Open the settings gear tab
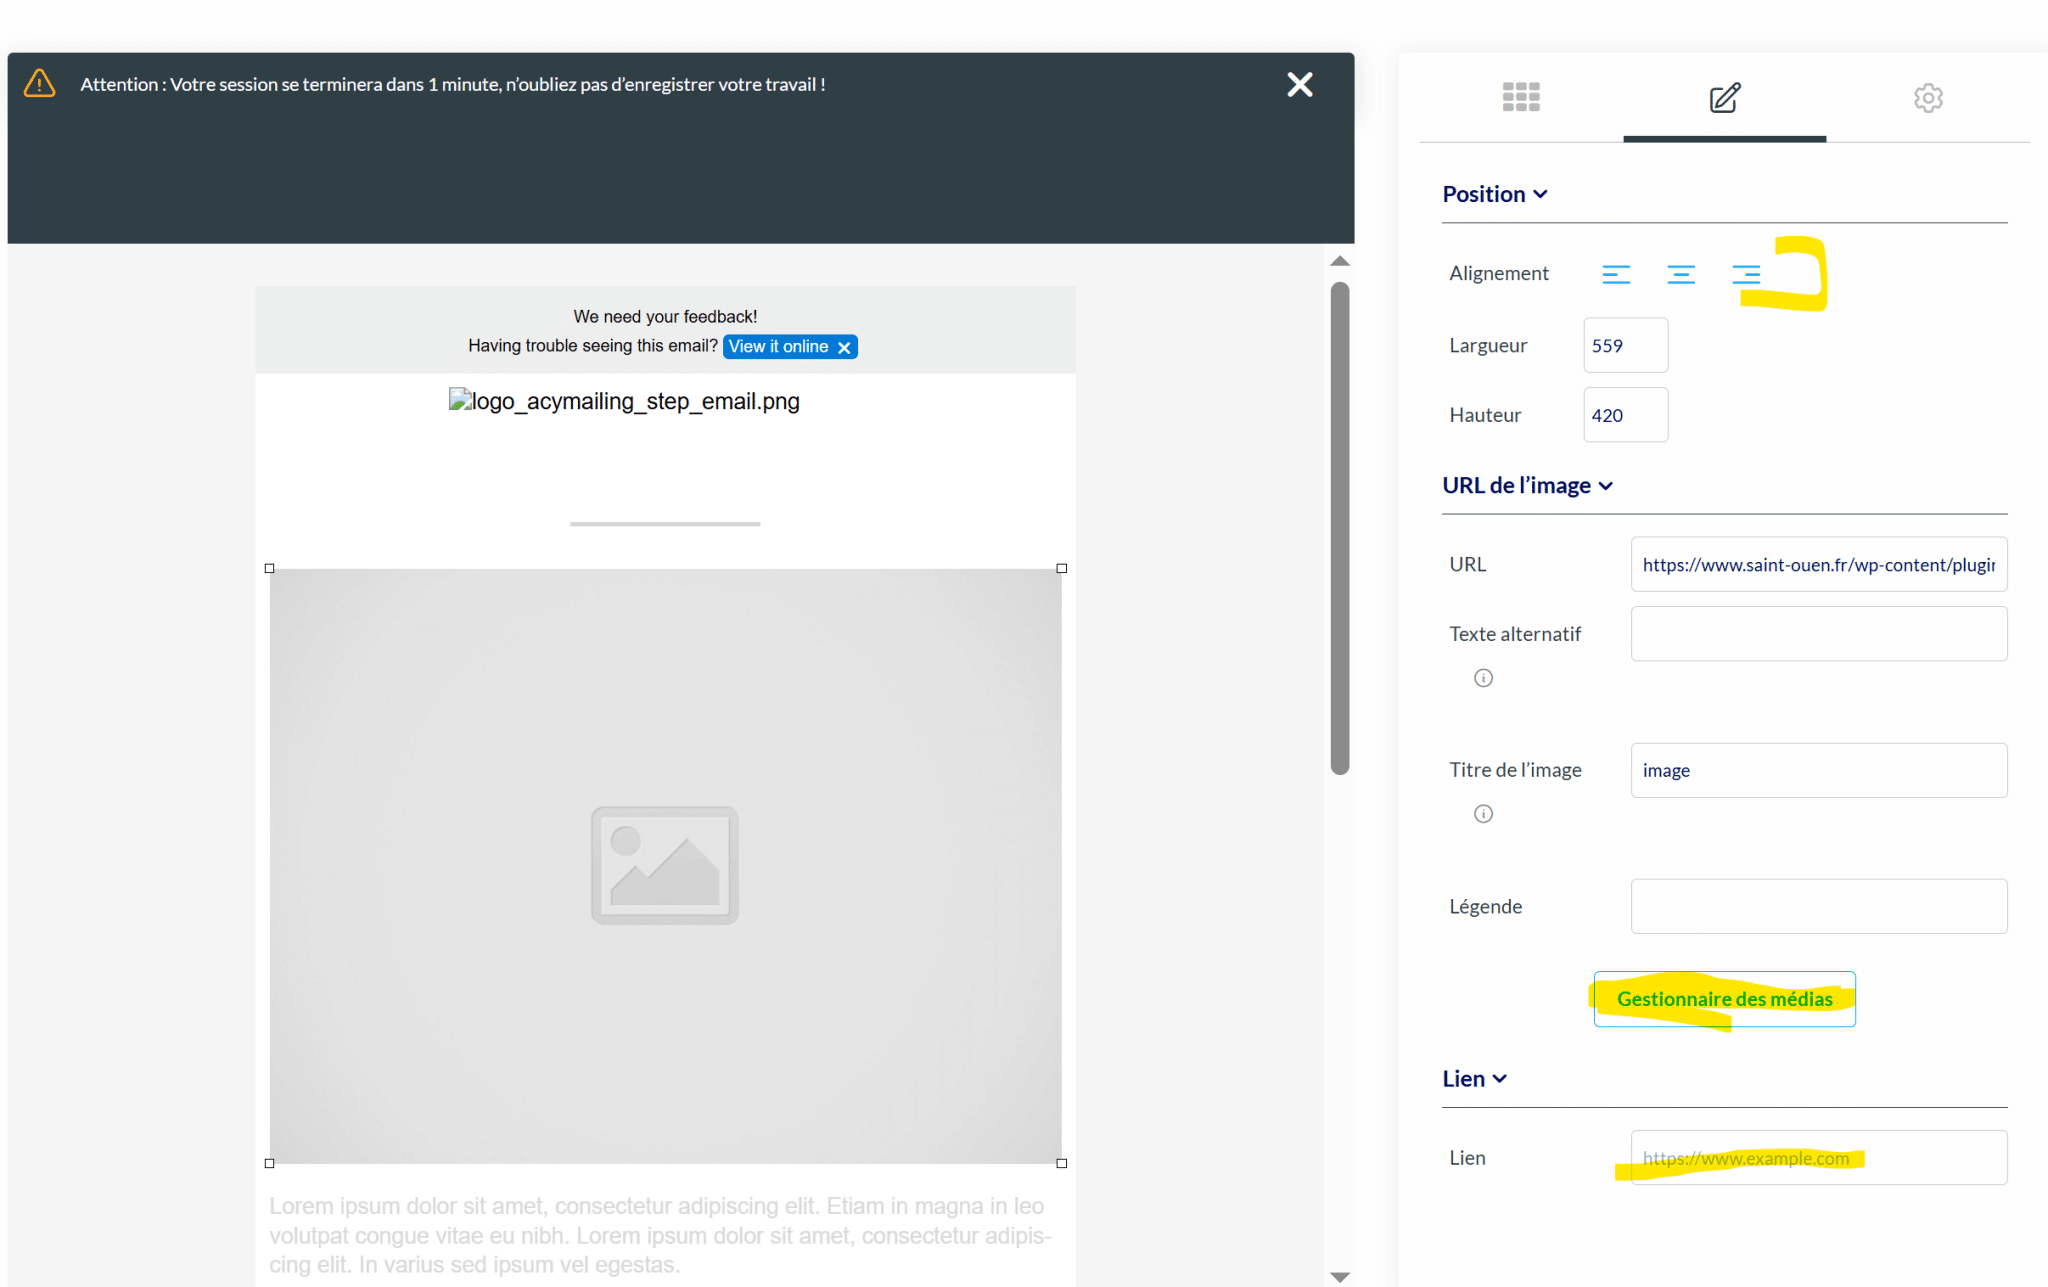Image resolution: width=2048 pixels, height=1287 pixels. pyautogui.click(x=1928, y=98)
